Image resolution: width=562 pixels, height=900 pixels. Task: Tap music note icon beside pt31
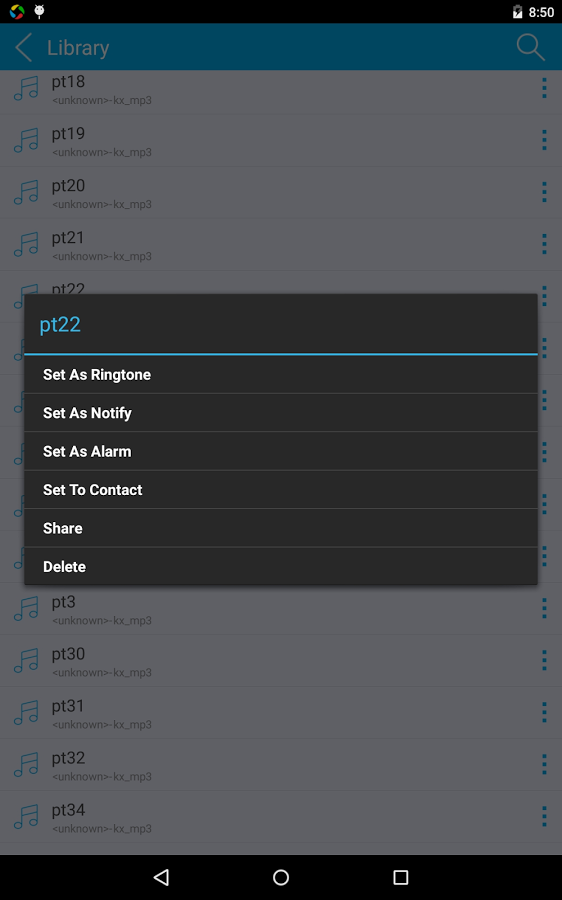pos(26,712)
